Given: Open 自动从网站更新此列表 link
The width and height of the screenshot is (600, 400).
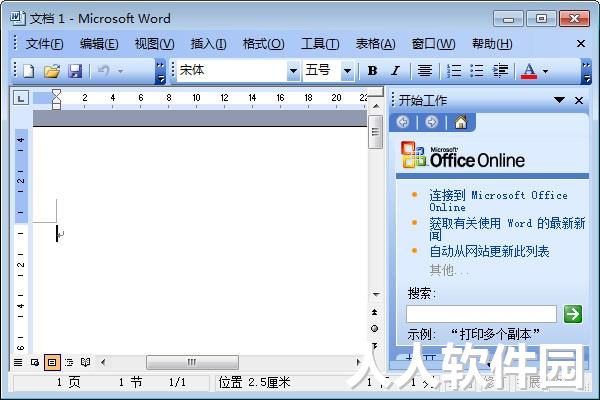Looking at the screenshot, I should (489, 251).
